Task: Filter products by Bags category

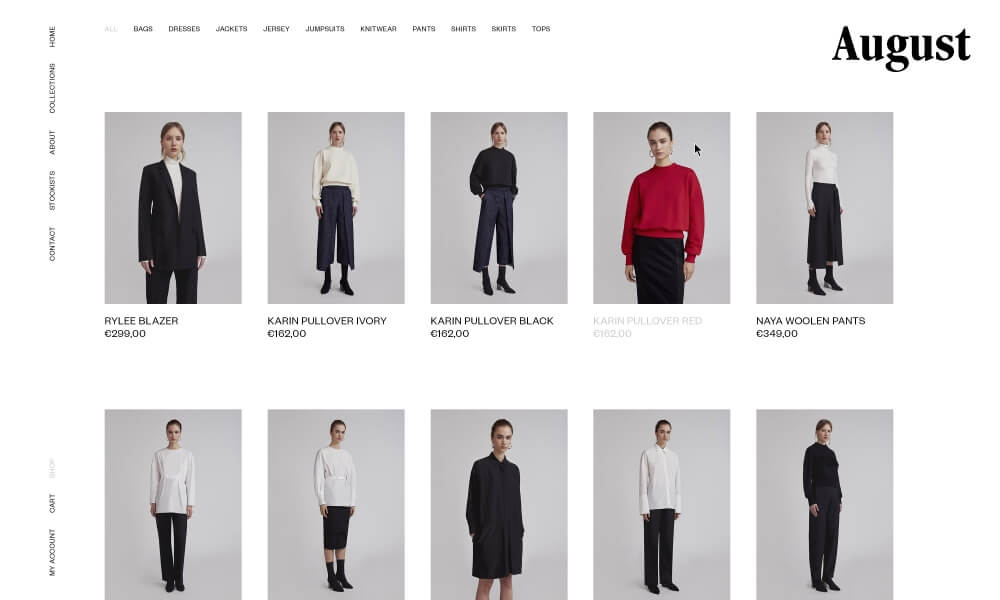Action: pos(143,29)
